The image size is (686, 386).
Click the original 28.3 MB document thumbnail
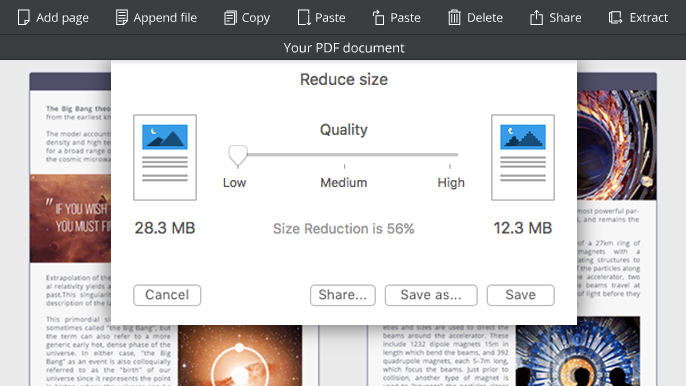165,158
